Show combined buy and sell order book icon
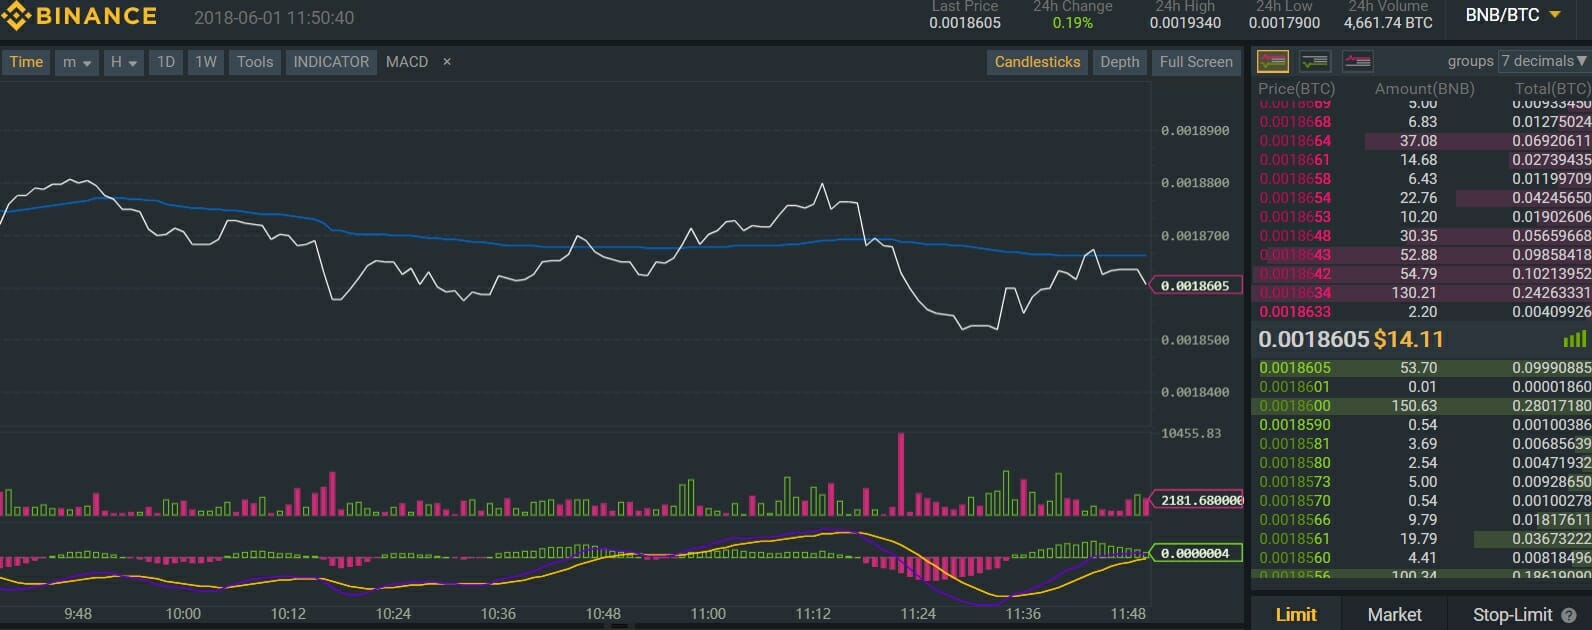Image resolution: width=1592 pixels, height=630 pixels. pyautogui.click(x=1273, y=61)
